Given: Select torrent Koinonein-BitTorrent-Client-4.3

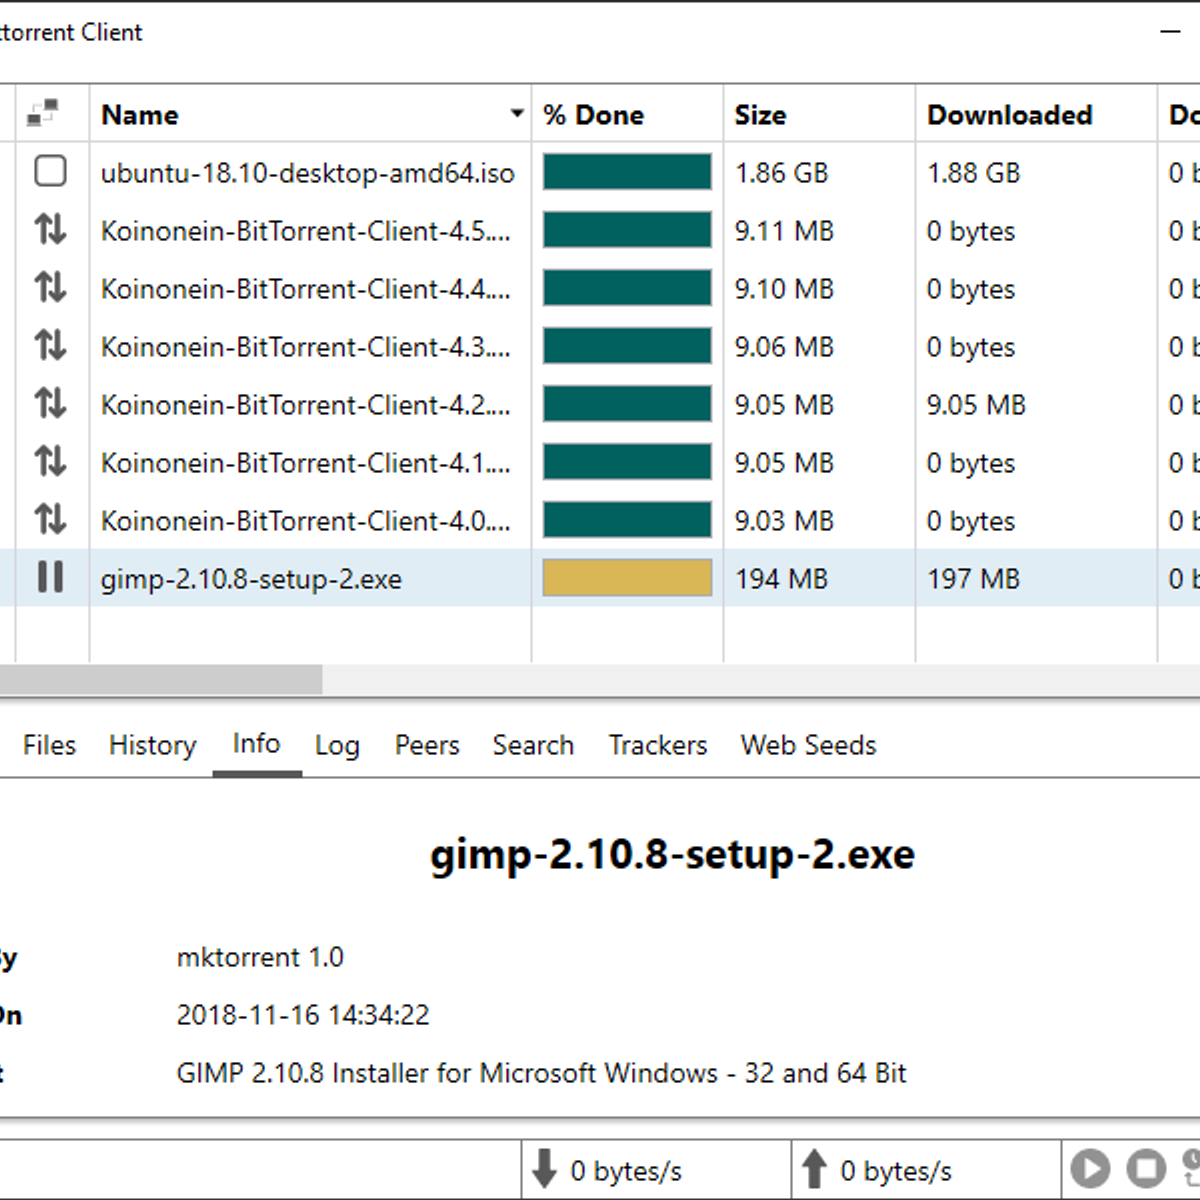Looking at the screenshot, I should tap(306, 347).
